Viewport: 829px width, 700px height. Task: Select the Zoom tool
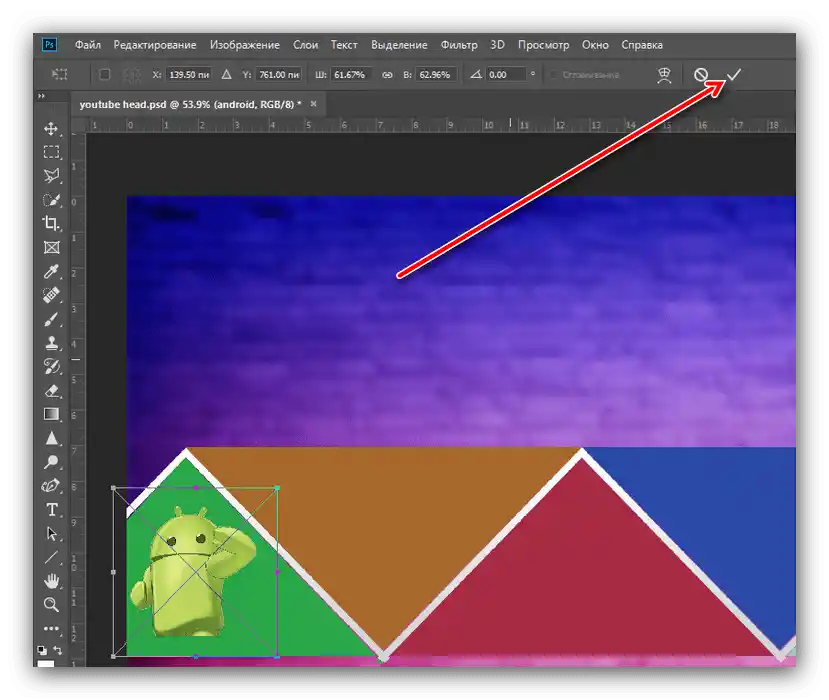pos(51,604)
